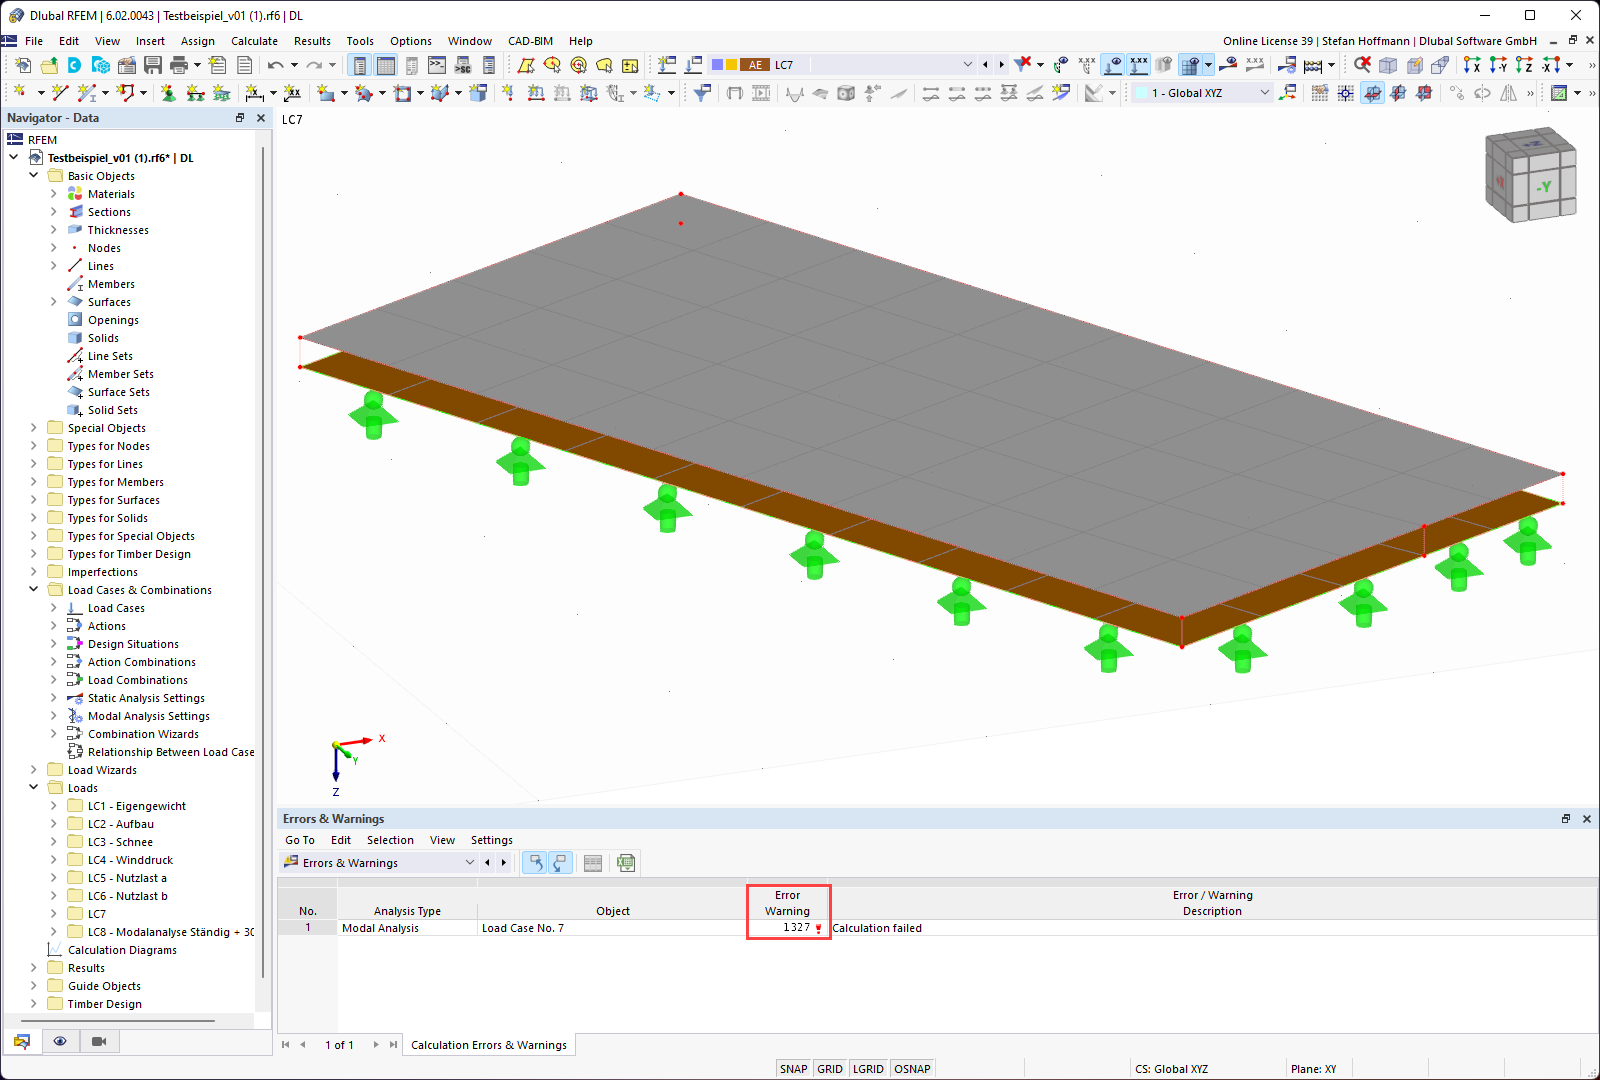Screen dimensions: 1600x1080
Task: Click the Print icon in toolbar
Action: pyautogui.click(x=179, y=65)
